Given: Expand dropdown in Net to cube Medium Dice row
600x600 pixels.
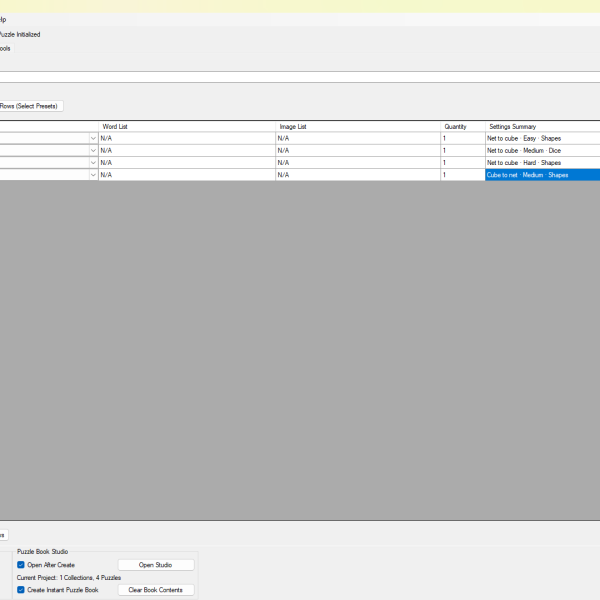Looking at the screenshot, I should pyautogui.click(x=93, y=150).
